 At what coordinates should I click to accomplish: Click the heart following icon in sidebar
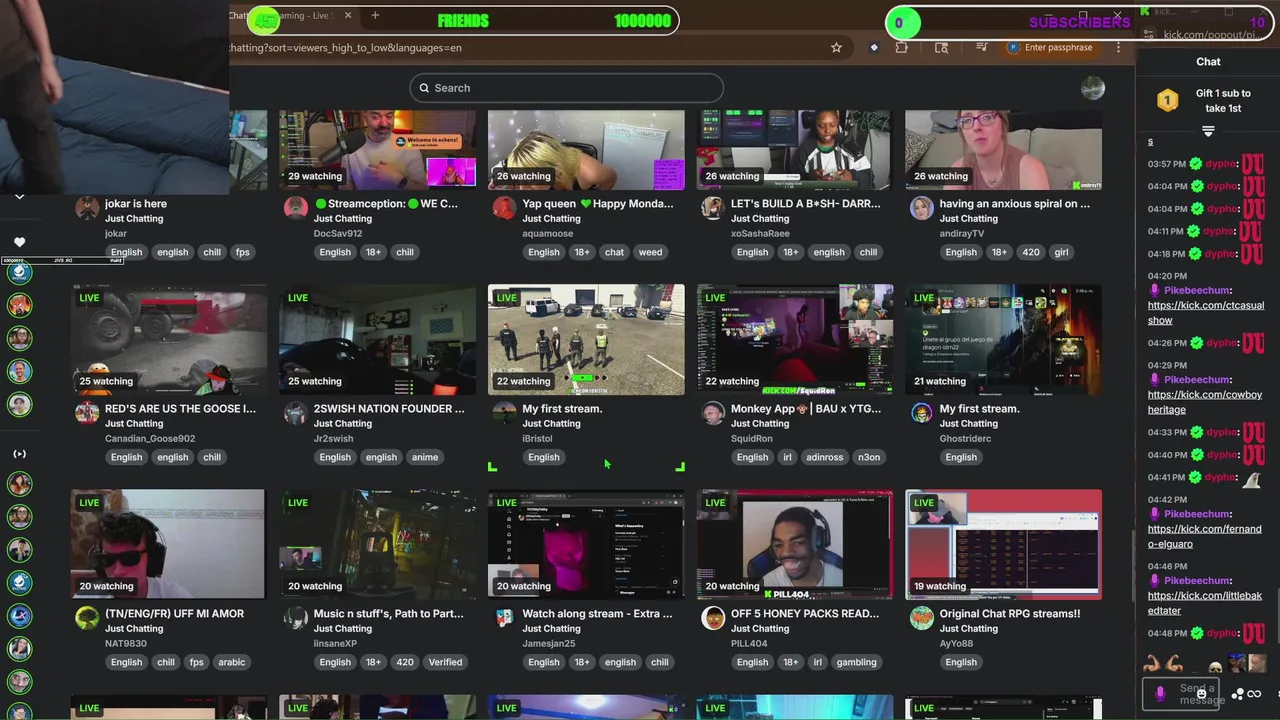19,242
